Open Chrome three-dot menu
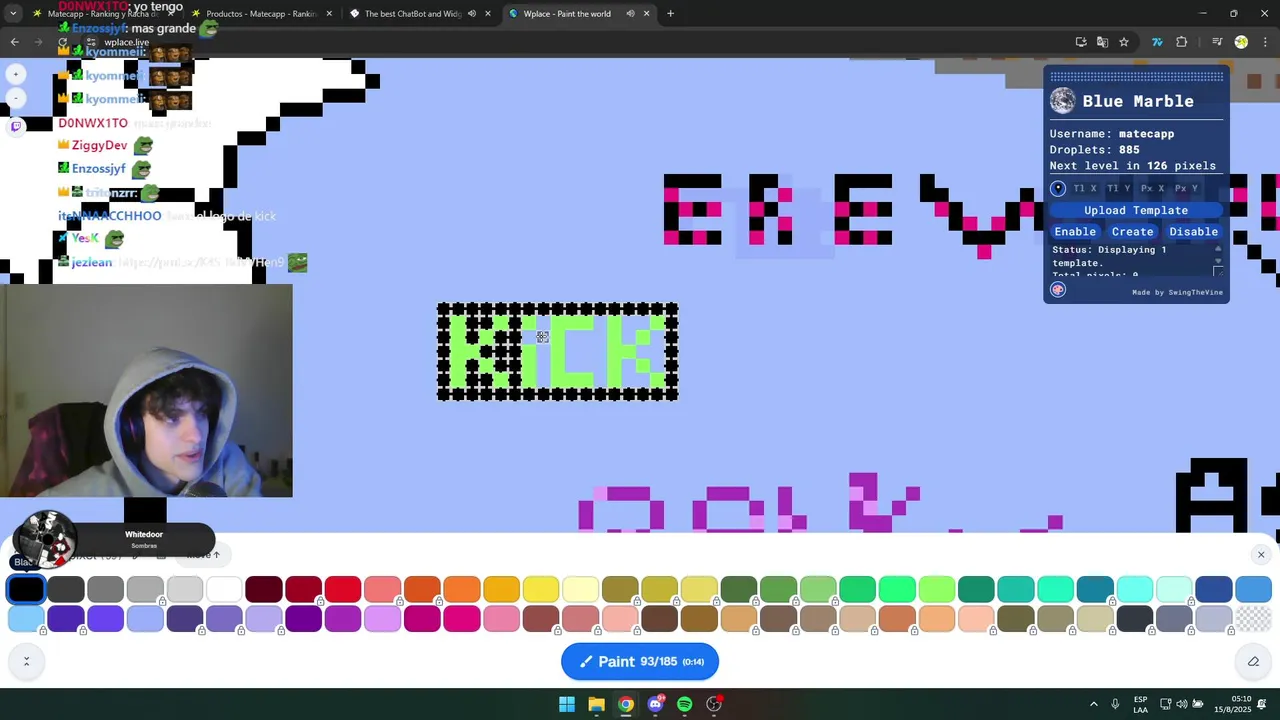 point(1266,42)
